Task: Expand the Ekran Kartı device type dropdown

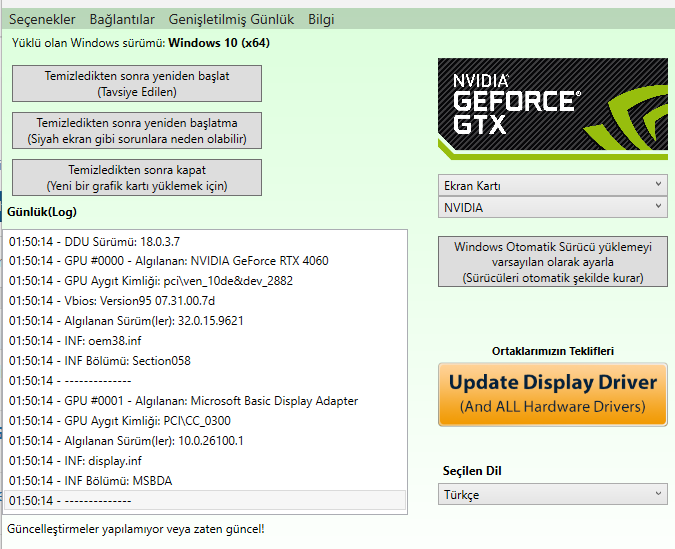Action: click(x=553, y=186)
